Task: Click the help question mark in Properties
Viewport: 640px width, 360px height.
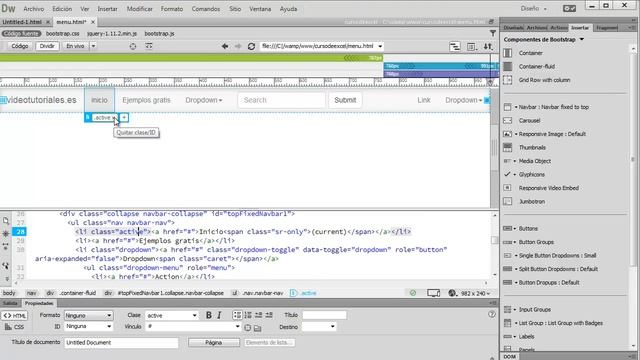Action: point(492,314)
